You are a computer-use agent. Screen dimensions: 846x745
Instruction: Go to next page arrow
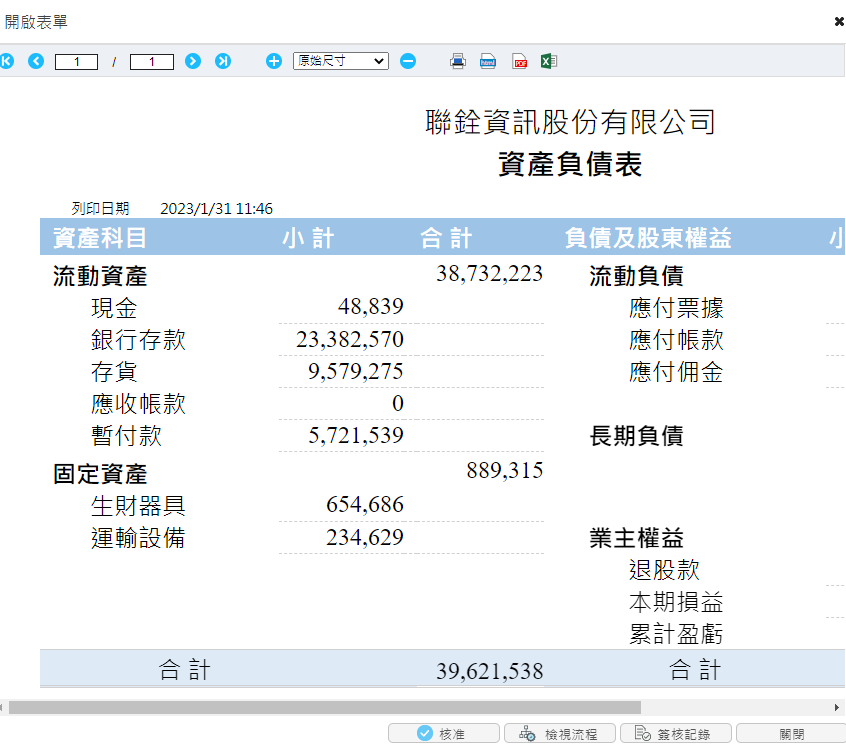[193, 61]
